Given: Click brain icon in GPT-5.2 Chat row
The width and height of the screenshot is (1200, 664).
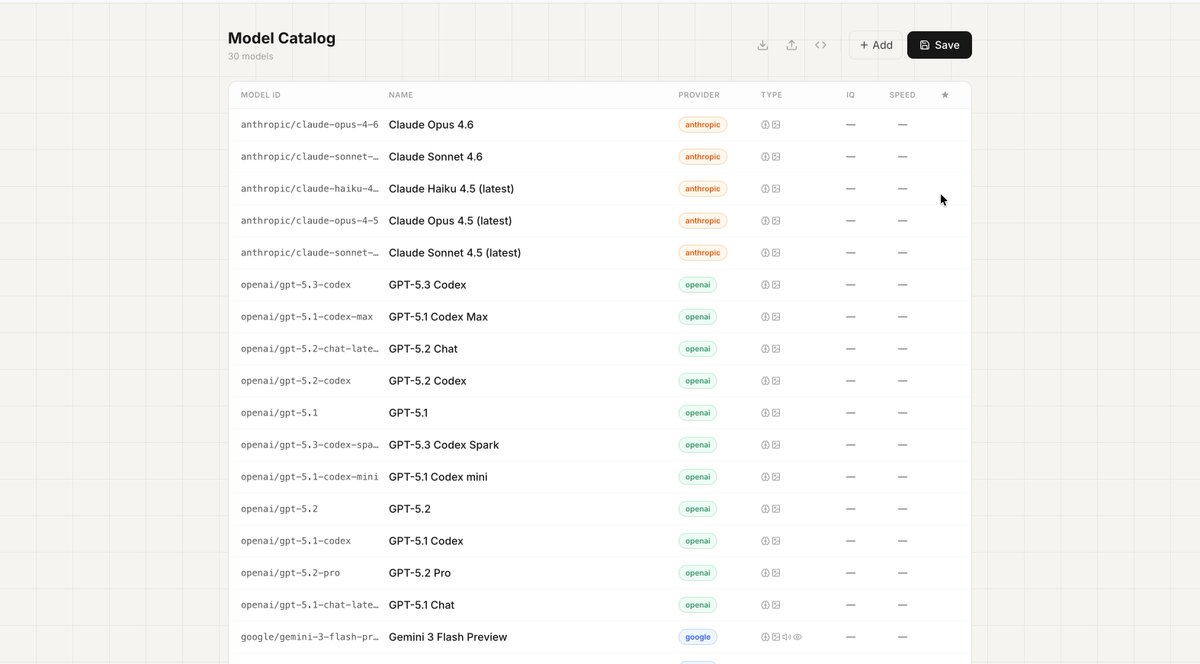Looking at the screenshot, I should [766, 349].
